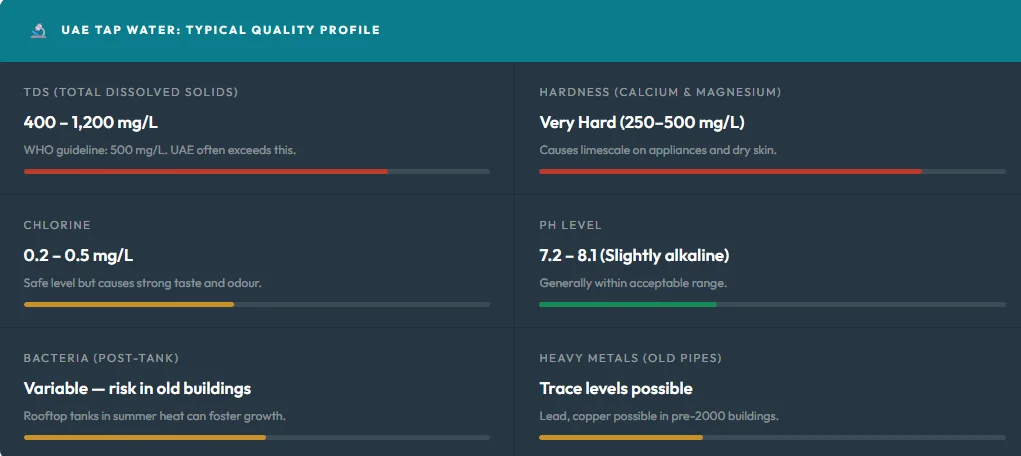The width and height of the screenshot is (1021, 456).
Task: Click the "TDS (Total Dissolved Solids)" label
Action: coord(131,92)
